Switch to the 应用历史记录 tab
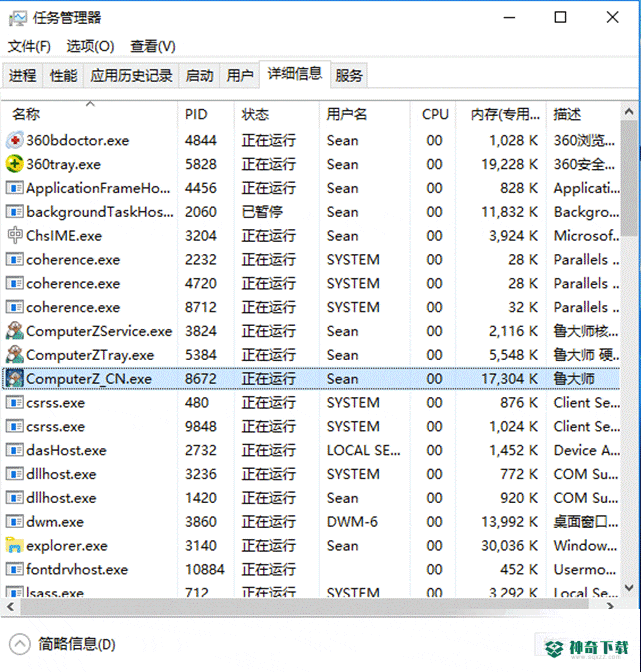641x672 pixels. tap(131, 76)
